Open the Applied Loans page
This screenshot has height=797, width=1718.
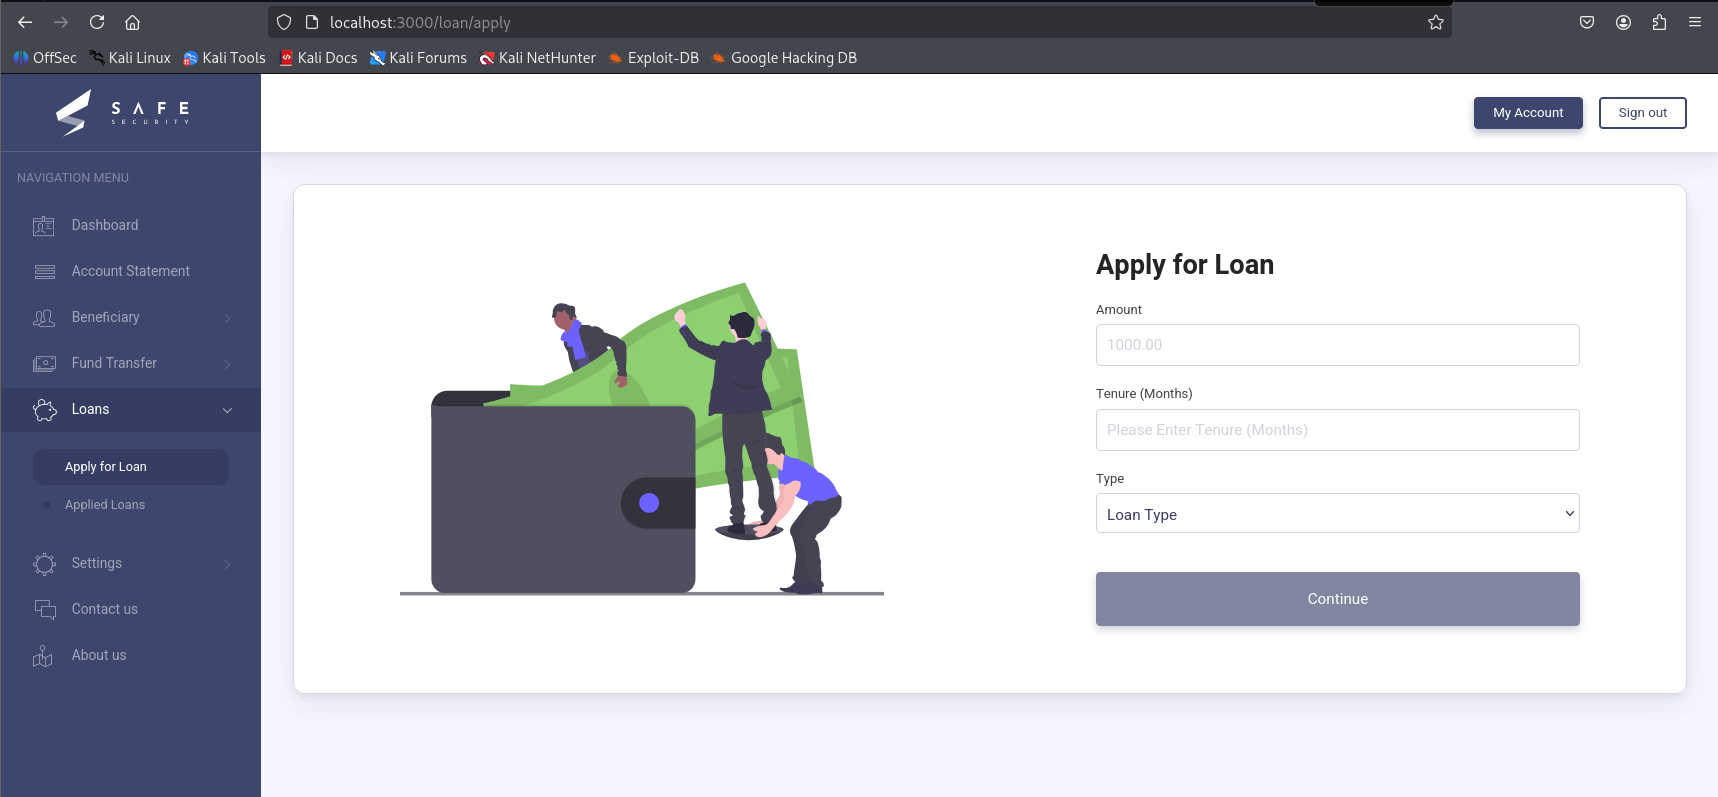[105, 505]
